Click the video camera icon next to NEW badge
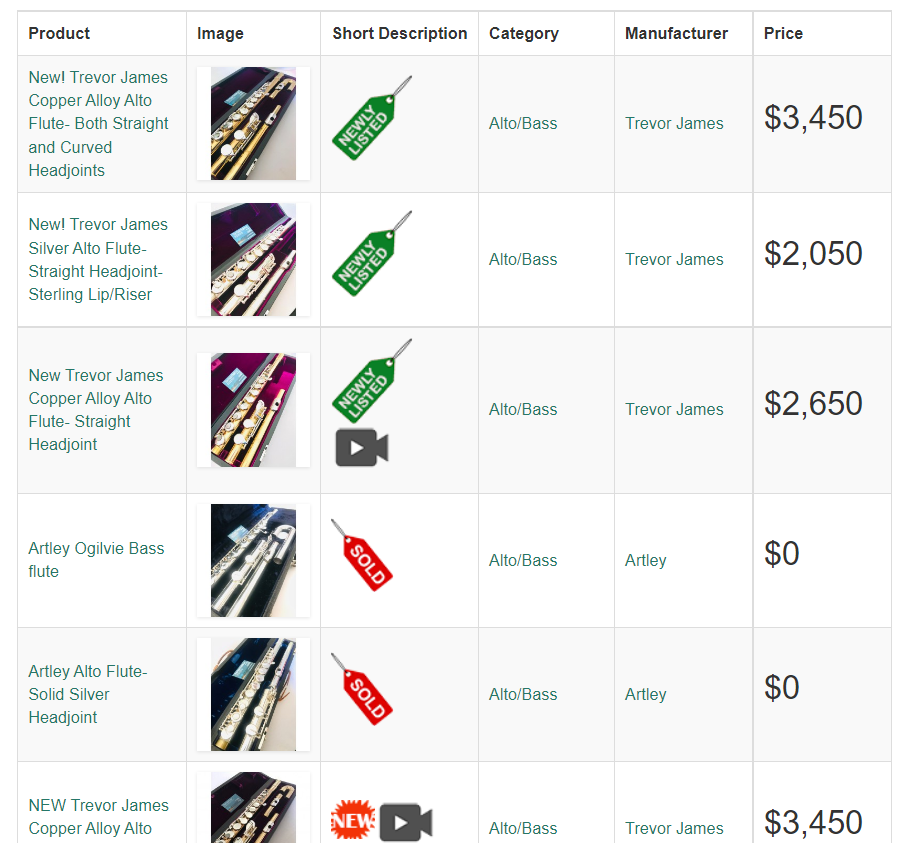Screen dimensions: 915x843 click(406, 822)
